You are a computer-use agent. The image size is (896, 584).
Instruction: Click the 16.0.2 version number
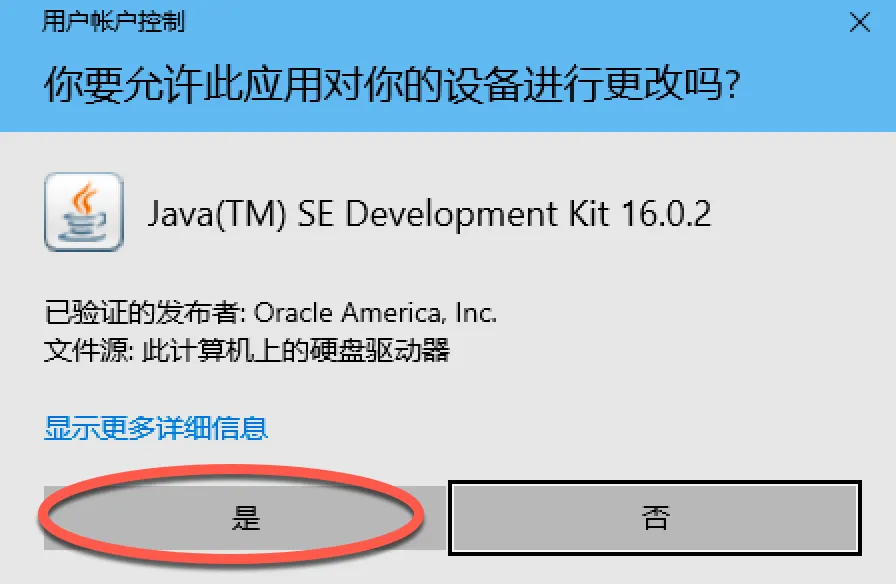[x=666, y=213]
